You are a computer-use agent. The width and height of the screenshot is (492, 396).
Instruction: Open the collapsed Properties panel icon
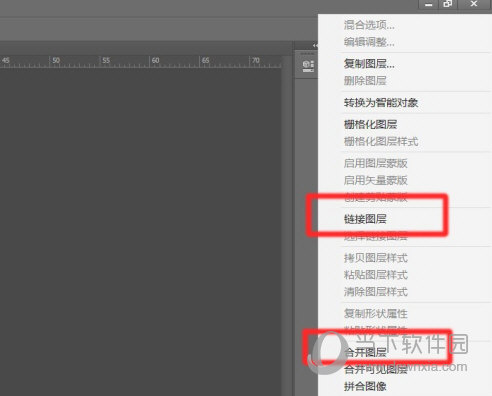click(x=308, y=66)
